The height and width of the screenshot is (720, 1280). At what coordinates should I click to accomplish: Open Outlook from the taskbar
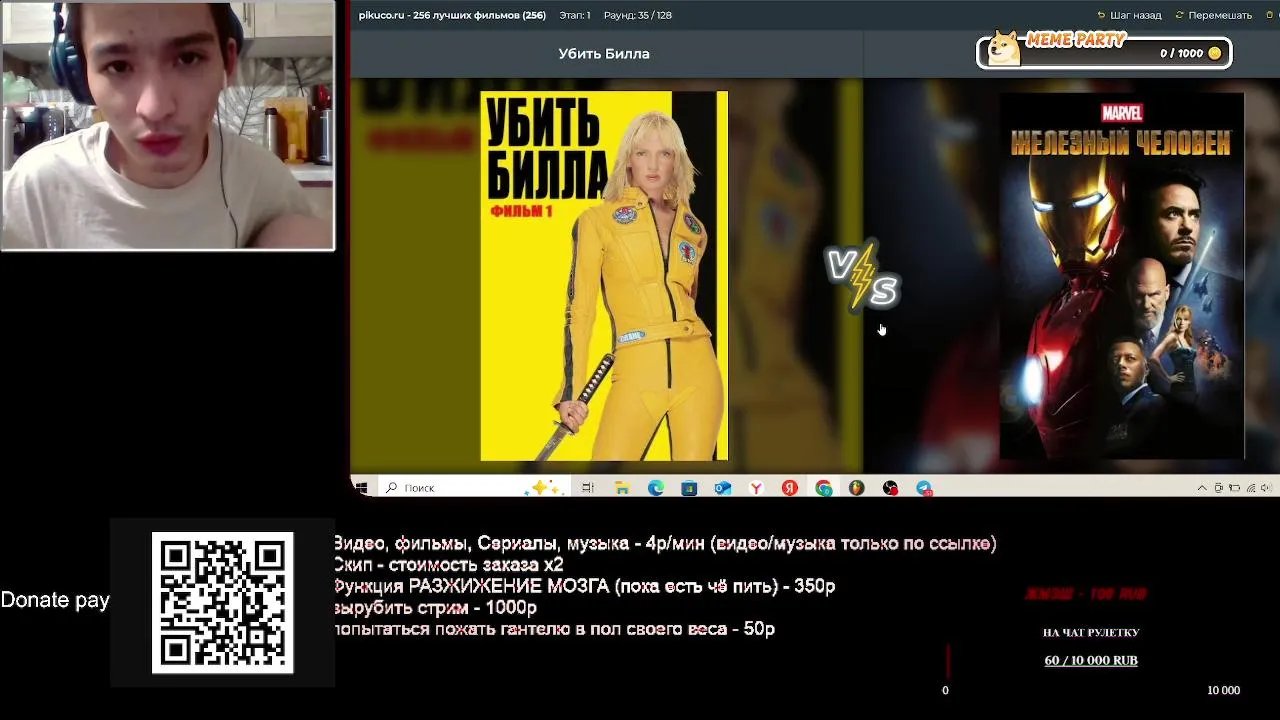tap(723, 487)
